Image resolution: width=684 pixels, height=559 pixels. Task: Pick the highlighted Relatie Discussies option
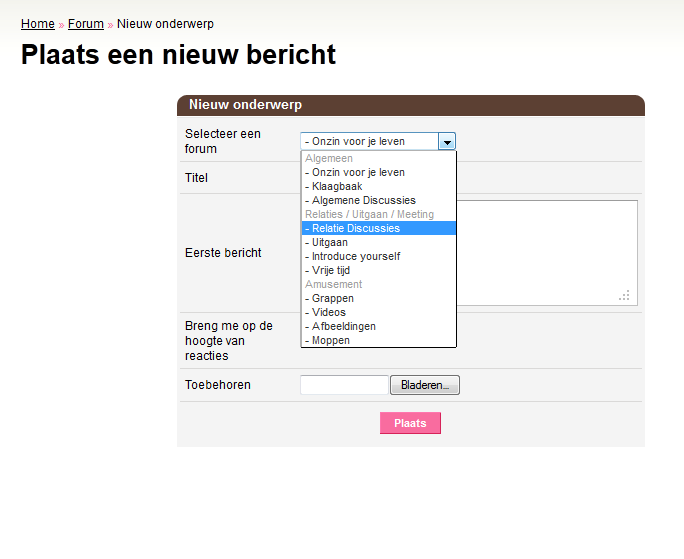(379, 228)
